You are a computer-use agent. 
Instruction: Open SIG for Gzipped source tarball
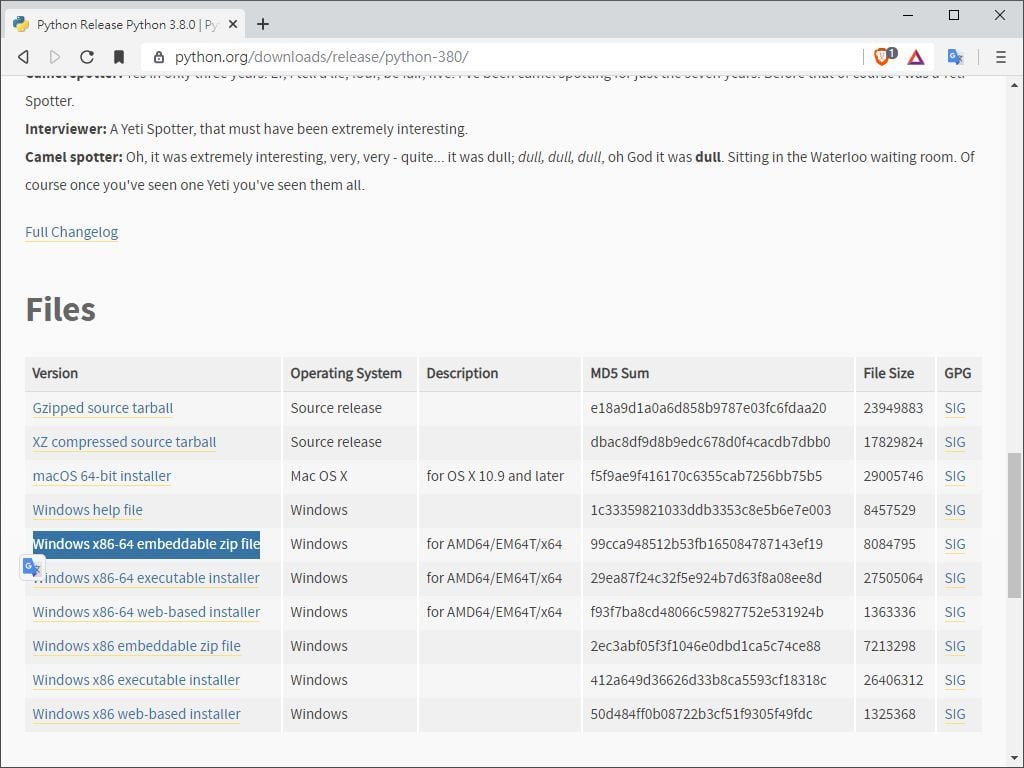pyautogui.click(x=955, y=408)
